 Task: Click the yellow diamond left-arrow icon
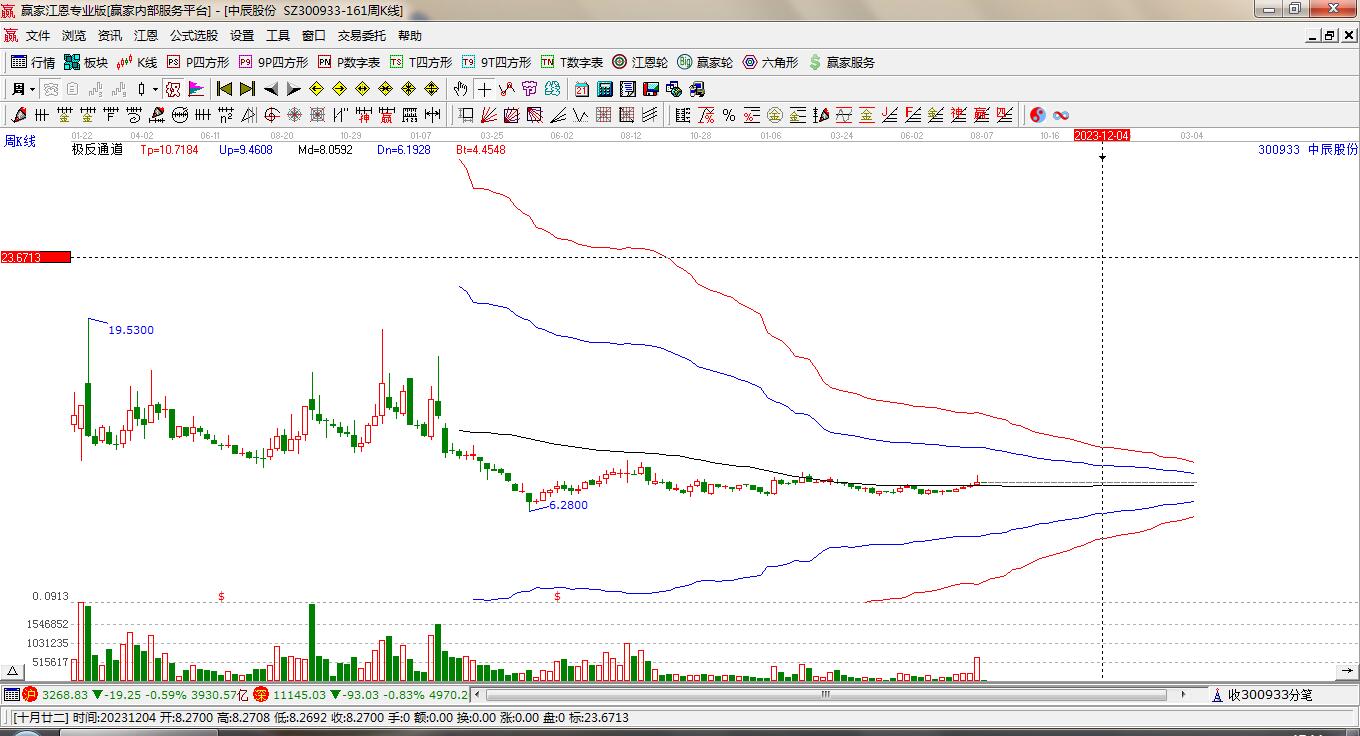pyautogui.click(x=317, y=89)
